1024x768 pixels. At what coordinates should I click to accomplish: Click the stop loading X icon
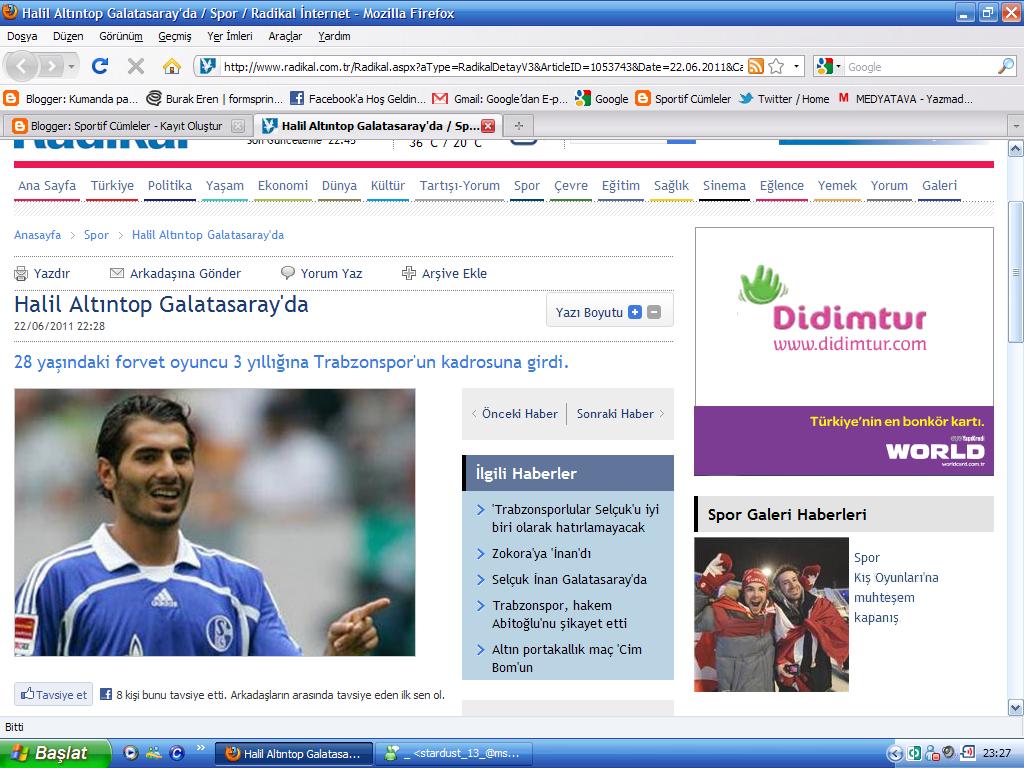[136, 66]
